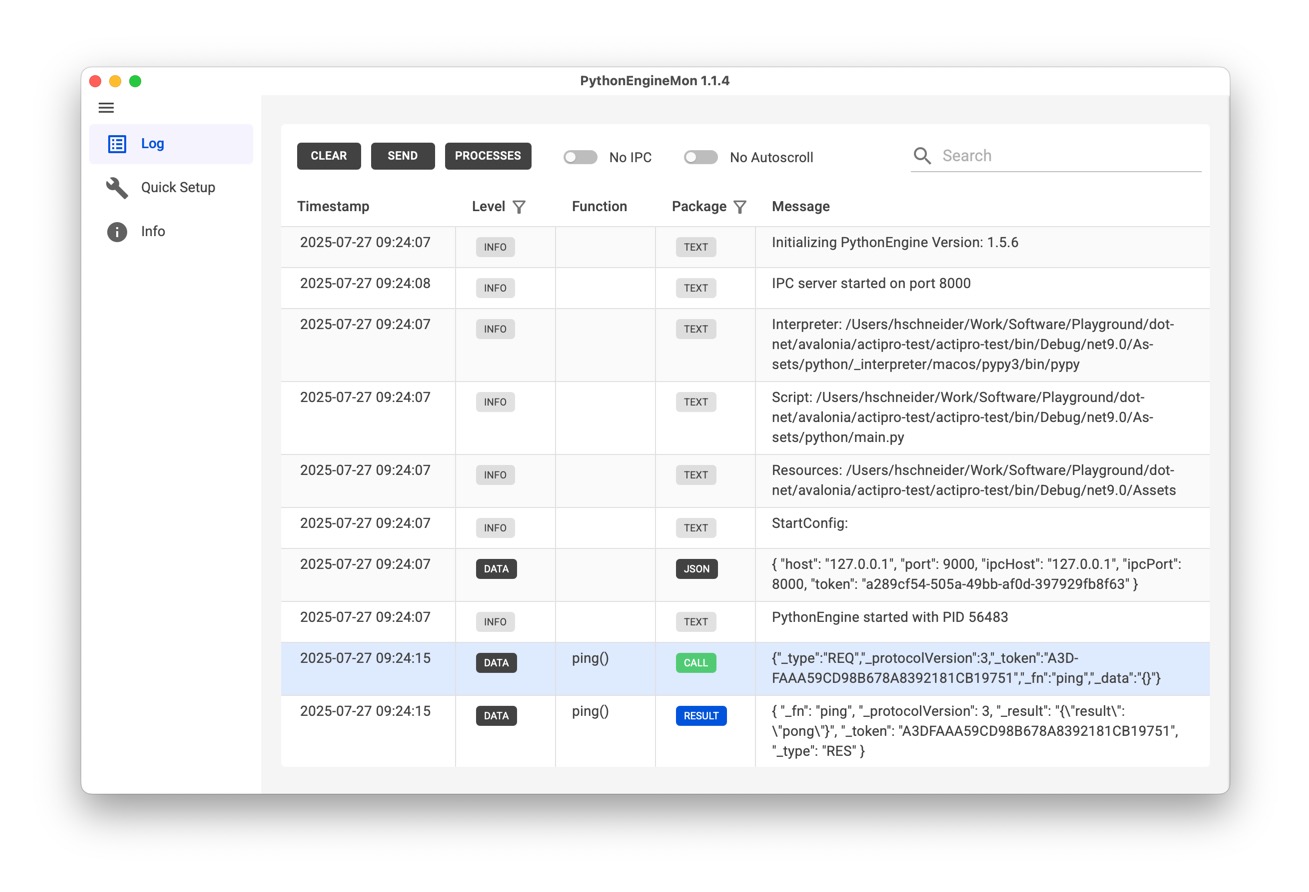Click the window title PythonEngineMon 1.1.4
This screenshot has height=892, width=1309.
(x=655, y=81)
